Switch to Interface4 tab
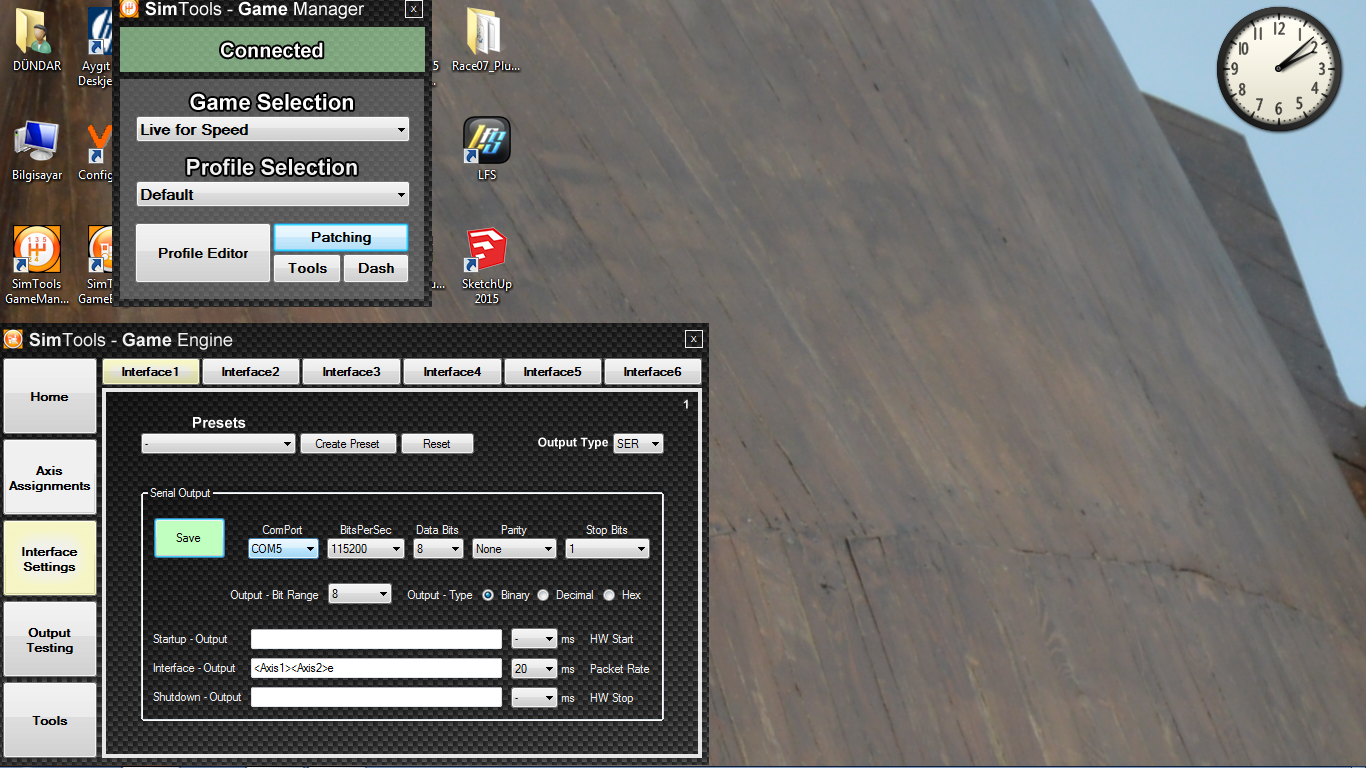Viewport: 1366px width, 768px height. point(452,372)
